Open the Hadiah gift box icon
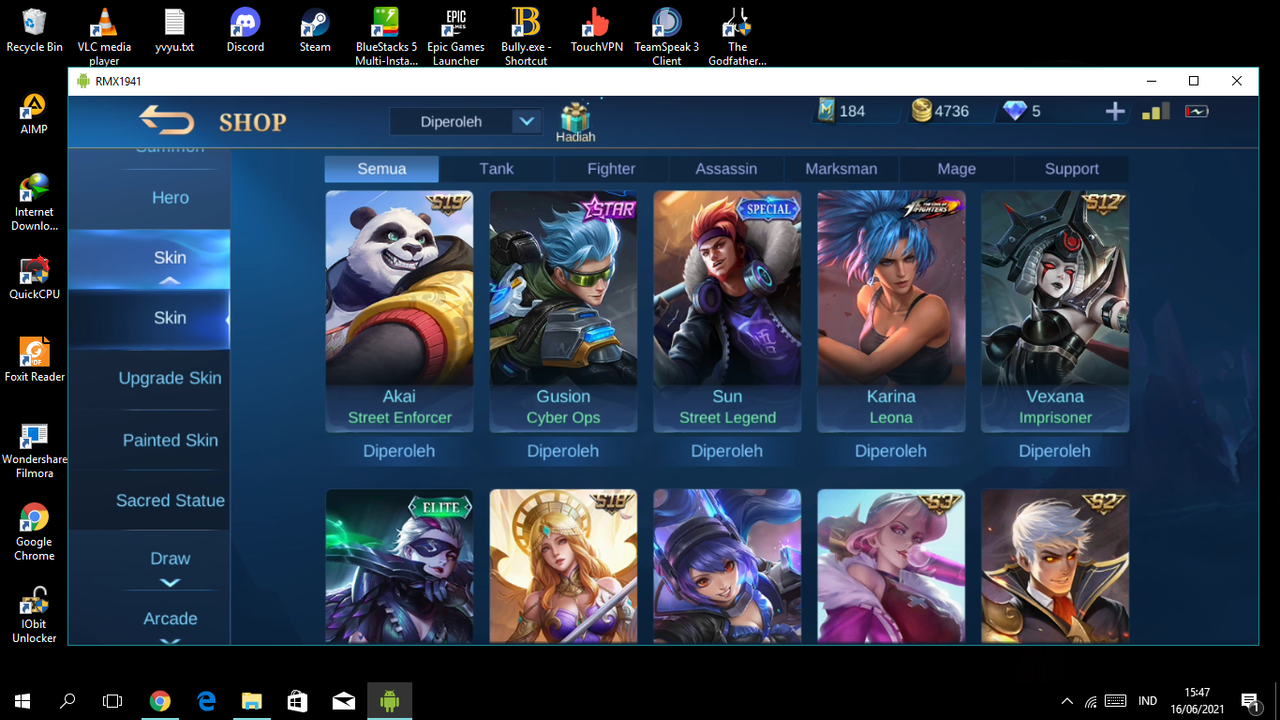 (575, 122)
